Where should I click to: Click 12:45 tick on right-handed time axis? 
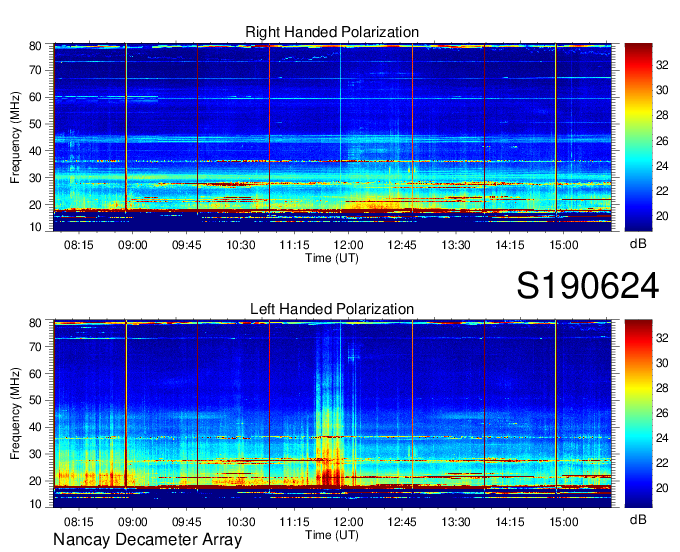[x=402, y=245]
